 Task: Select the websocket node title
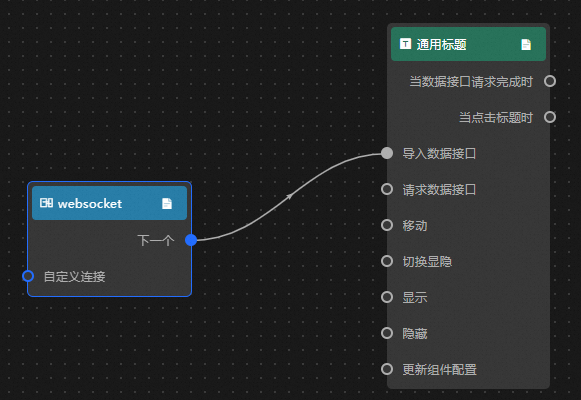(x=90, y=203)
